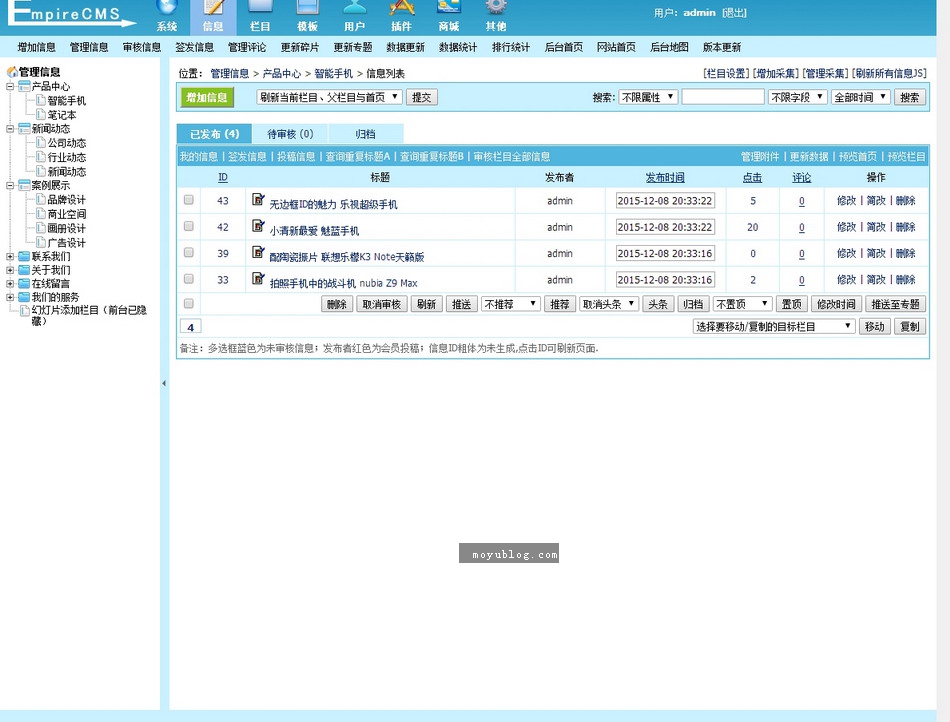The image size is (950, 722).
Task: Click the edit icon in row ID 39
Action: click(x=259, y=252)
